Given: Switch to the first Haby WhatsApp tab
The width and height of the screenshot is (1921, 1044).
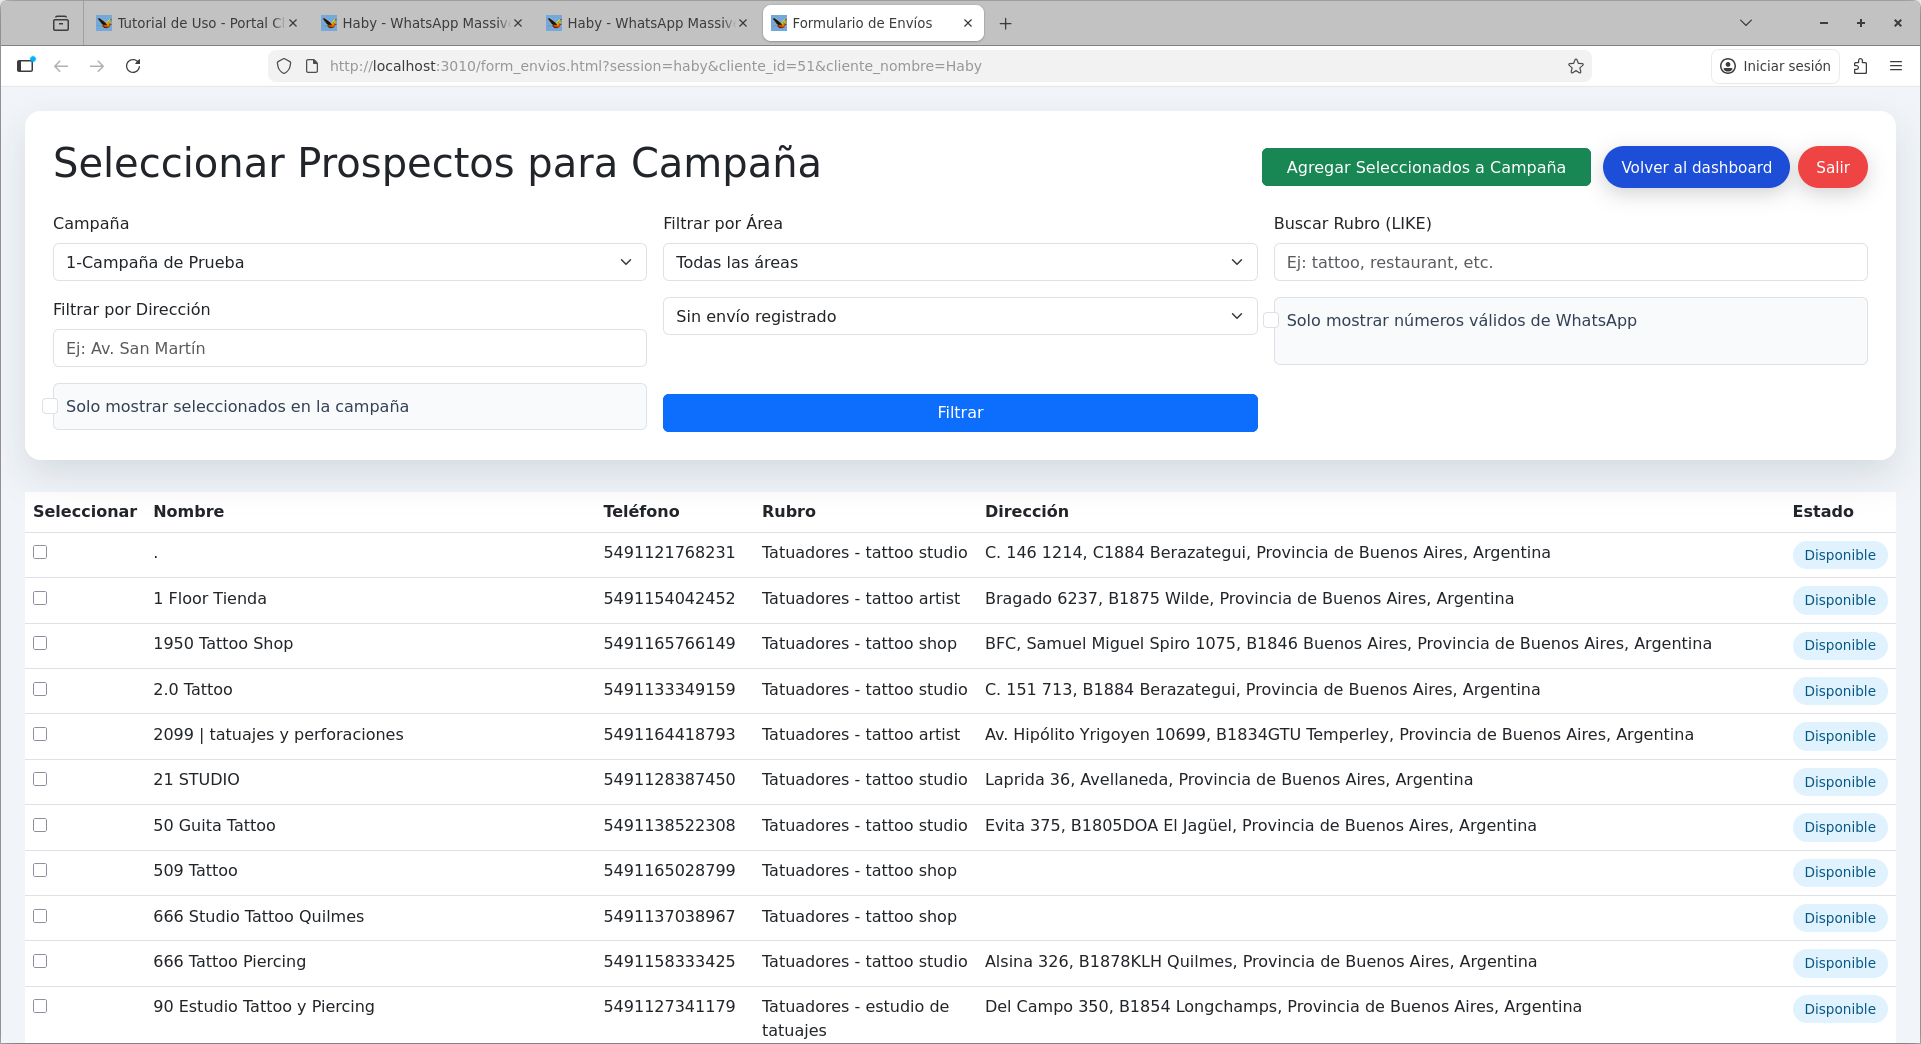Looking at the screenshot, I should pos(422,23).
